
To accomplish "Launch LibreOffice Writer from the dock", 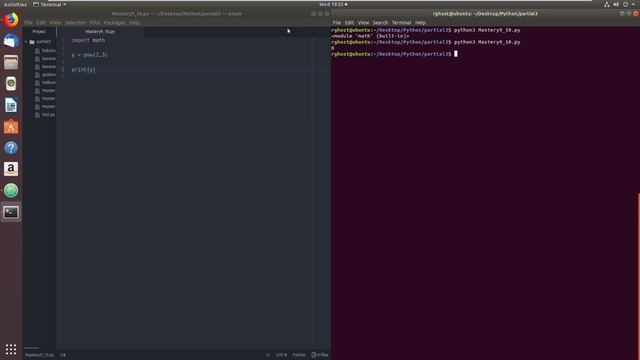I will [11, 105].
